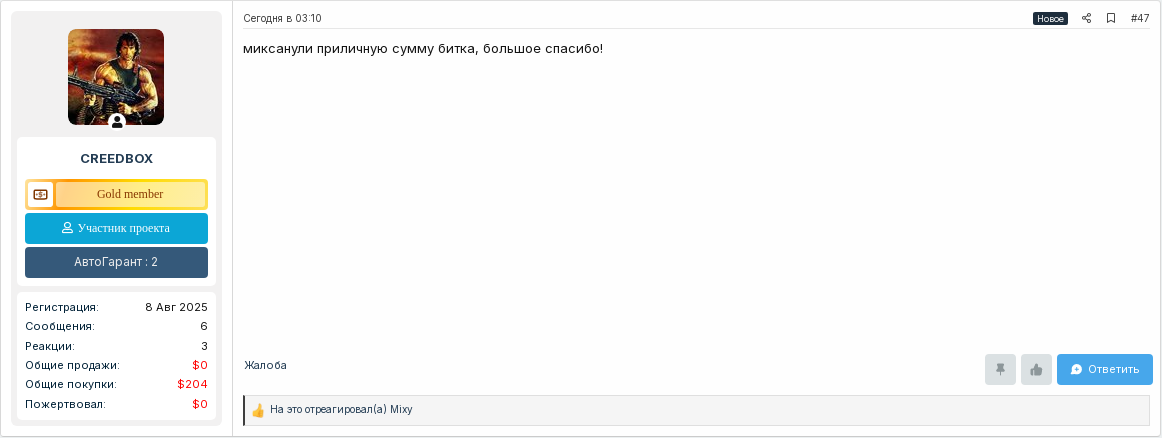Bookmark this post with the bookmark icon
Viewport: 1162px width, 438px height.
[x=1111, y=19]
